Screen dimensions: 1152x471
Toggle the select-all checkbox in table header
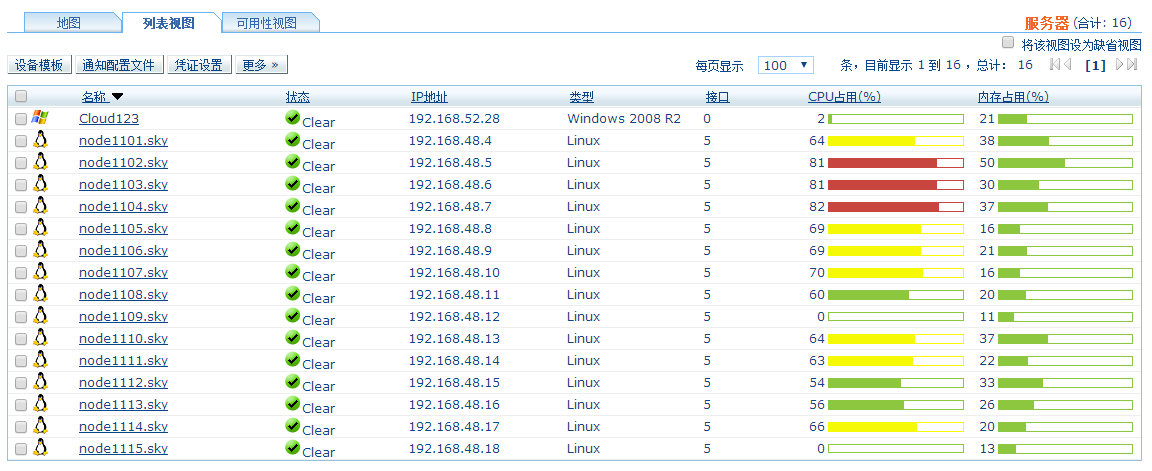pos(21,97)
